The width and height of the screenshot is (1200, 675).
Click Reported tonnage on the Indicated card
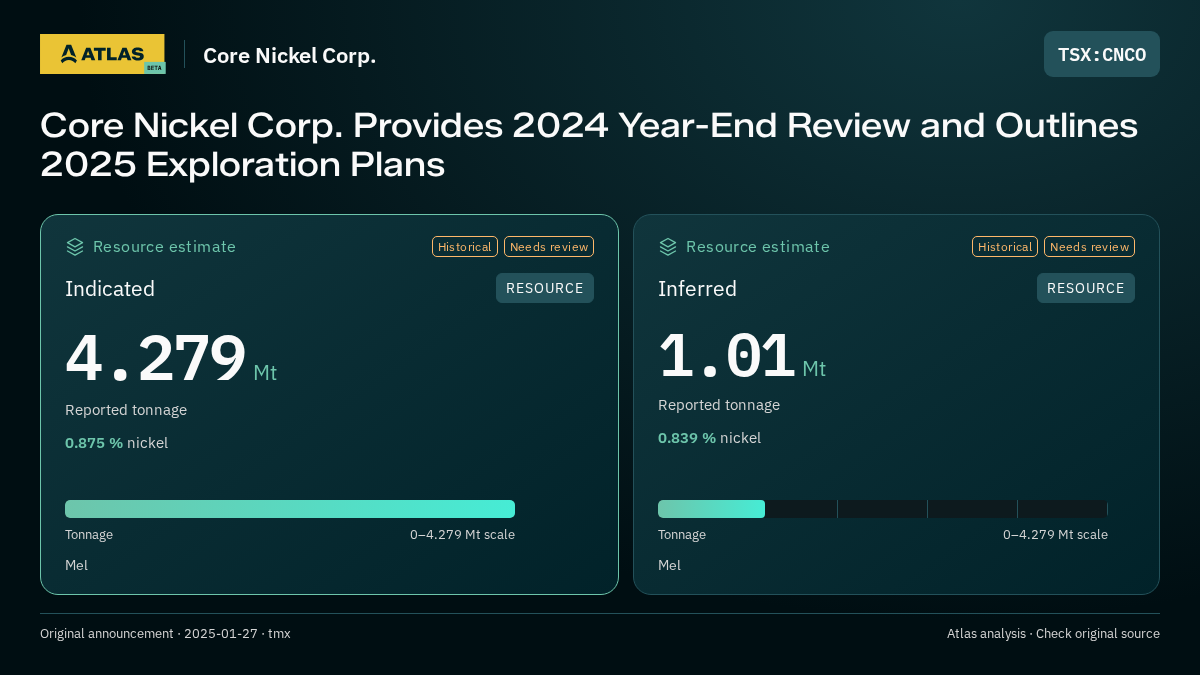click(126, 410)
